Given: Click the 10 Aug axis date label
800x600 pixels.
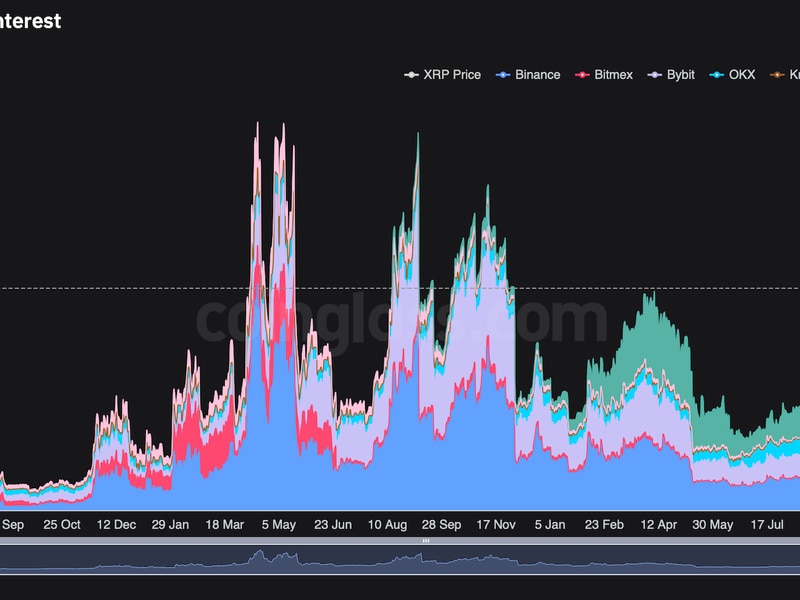Looking at the screenshot, I should click(387, 524).
